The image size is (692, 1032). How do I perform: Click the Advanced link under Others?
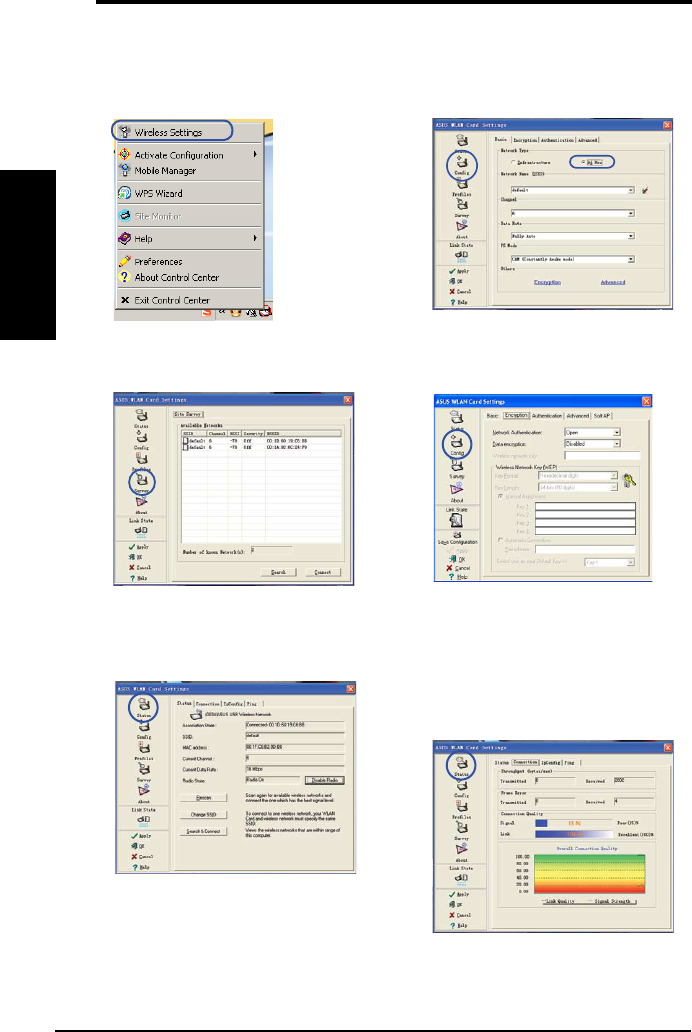point(612,282)
